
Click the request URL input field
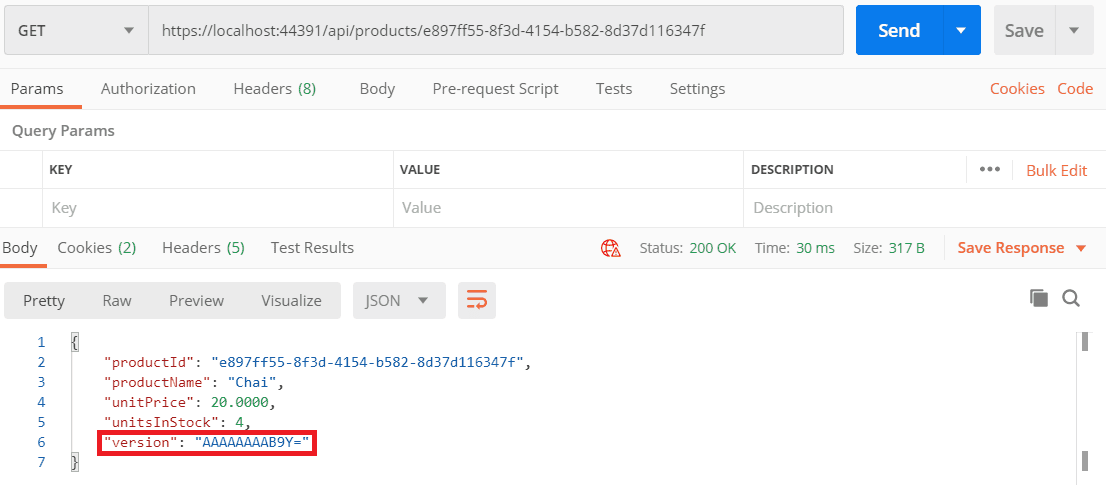click(495, 31)
